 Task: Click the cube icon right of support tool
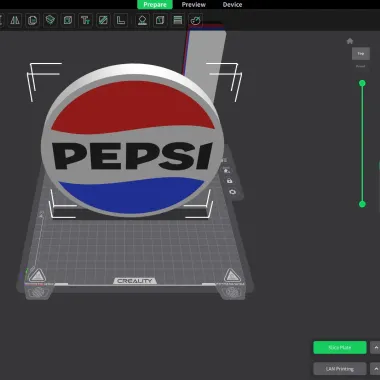[160, 20]
